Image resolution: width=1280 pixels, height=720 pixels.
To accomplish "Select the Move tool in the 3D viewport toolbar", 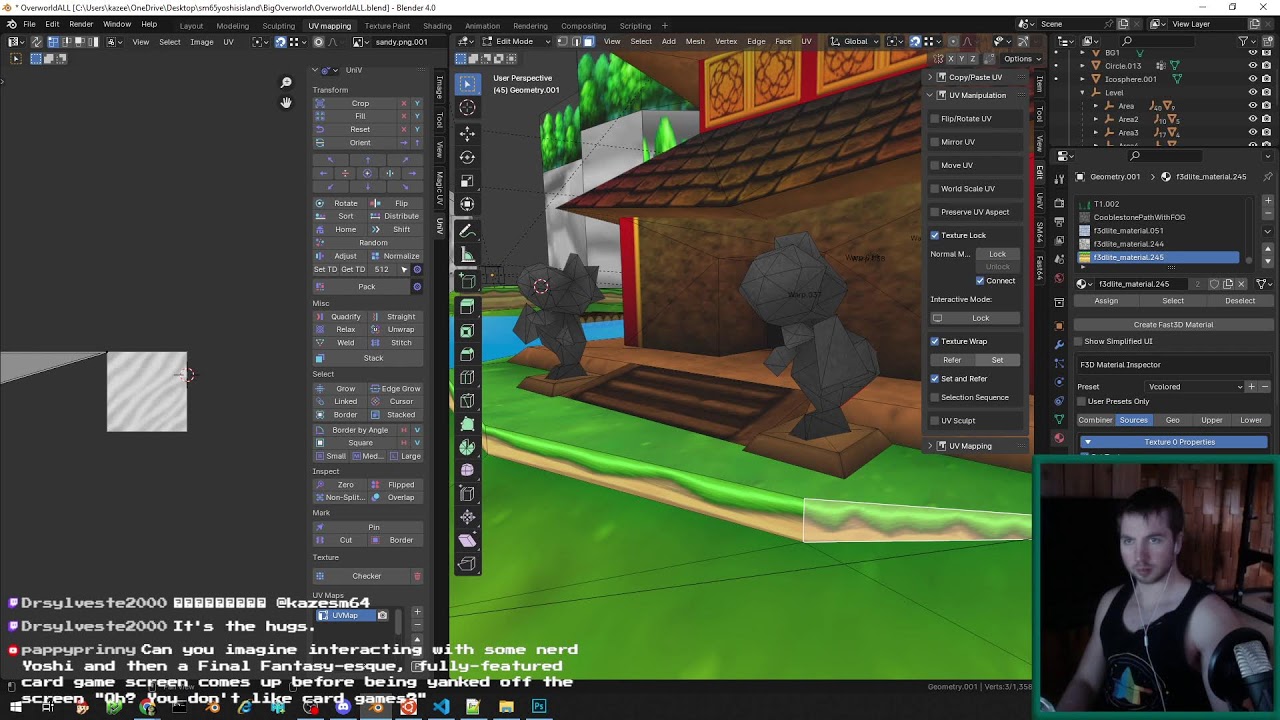I will pos(467,133).
